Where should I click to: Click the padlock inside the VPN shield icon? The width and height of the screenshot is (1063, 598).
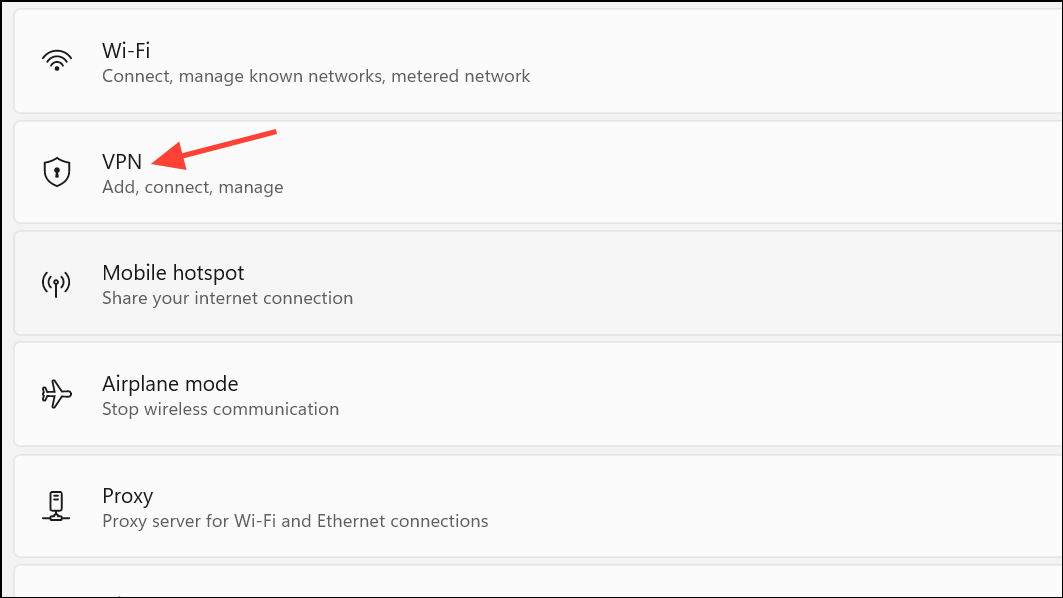[57, 172]
